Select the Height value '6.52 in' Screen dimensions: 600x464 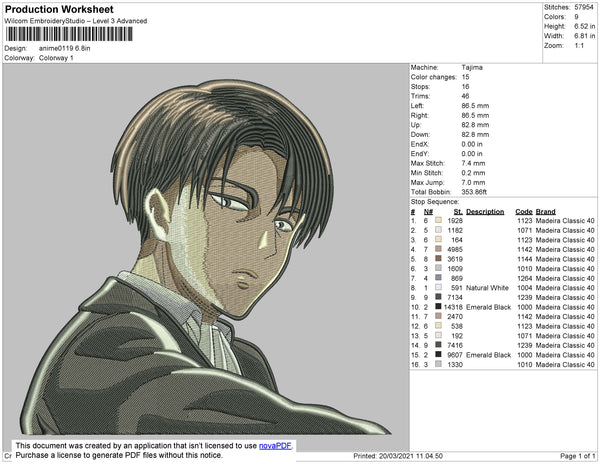(584, 26)
